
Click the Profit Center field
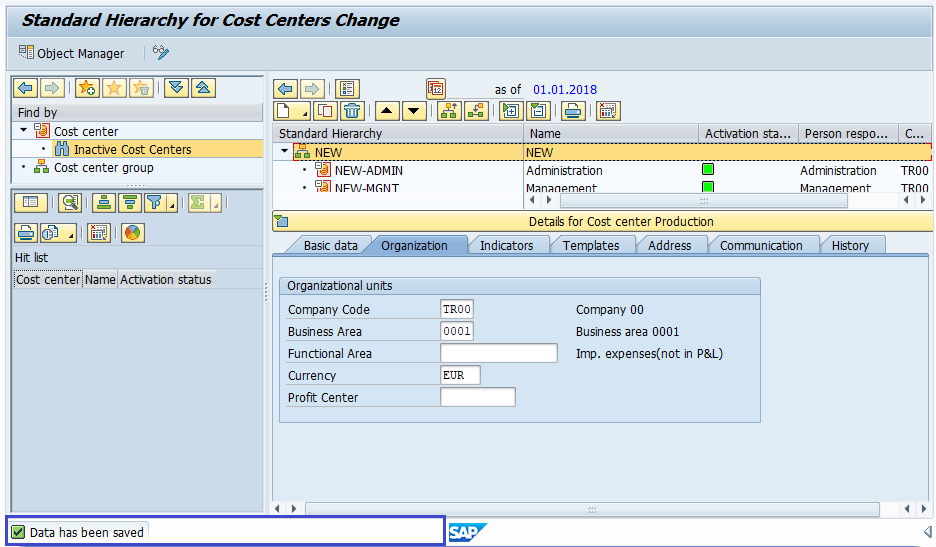pyautogui.click(x=478, y=397)
